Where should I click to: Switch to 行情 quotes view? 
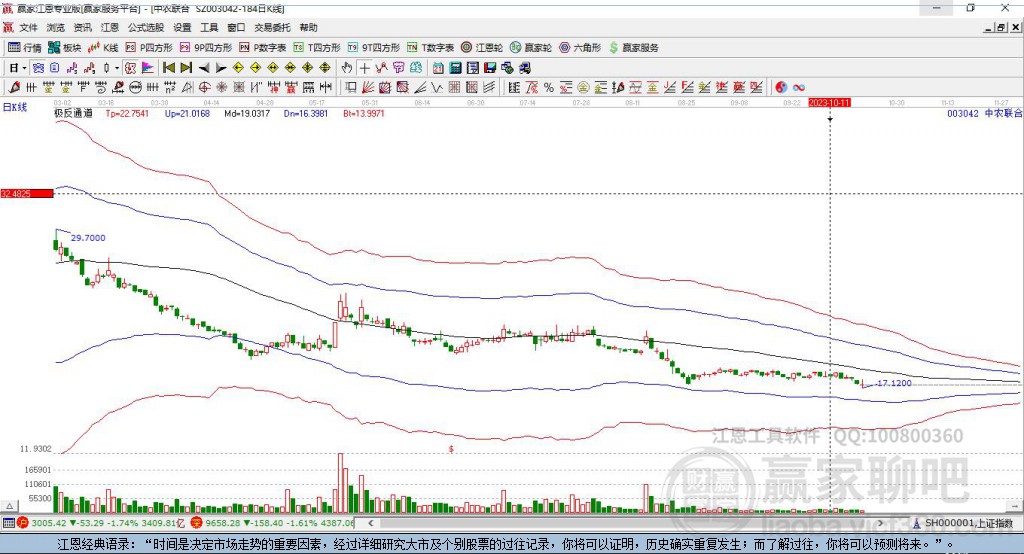[25, 48]
